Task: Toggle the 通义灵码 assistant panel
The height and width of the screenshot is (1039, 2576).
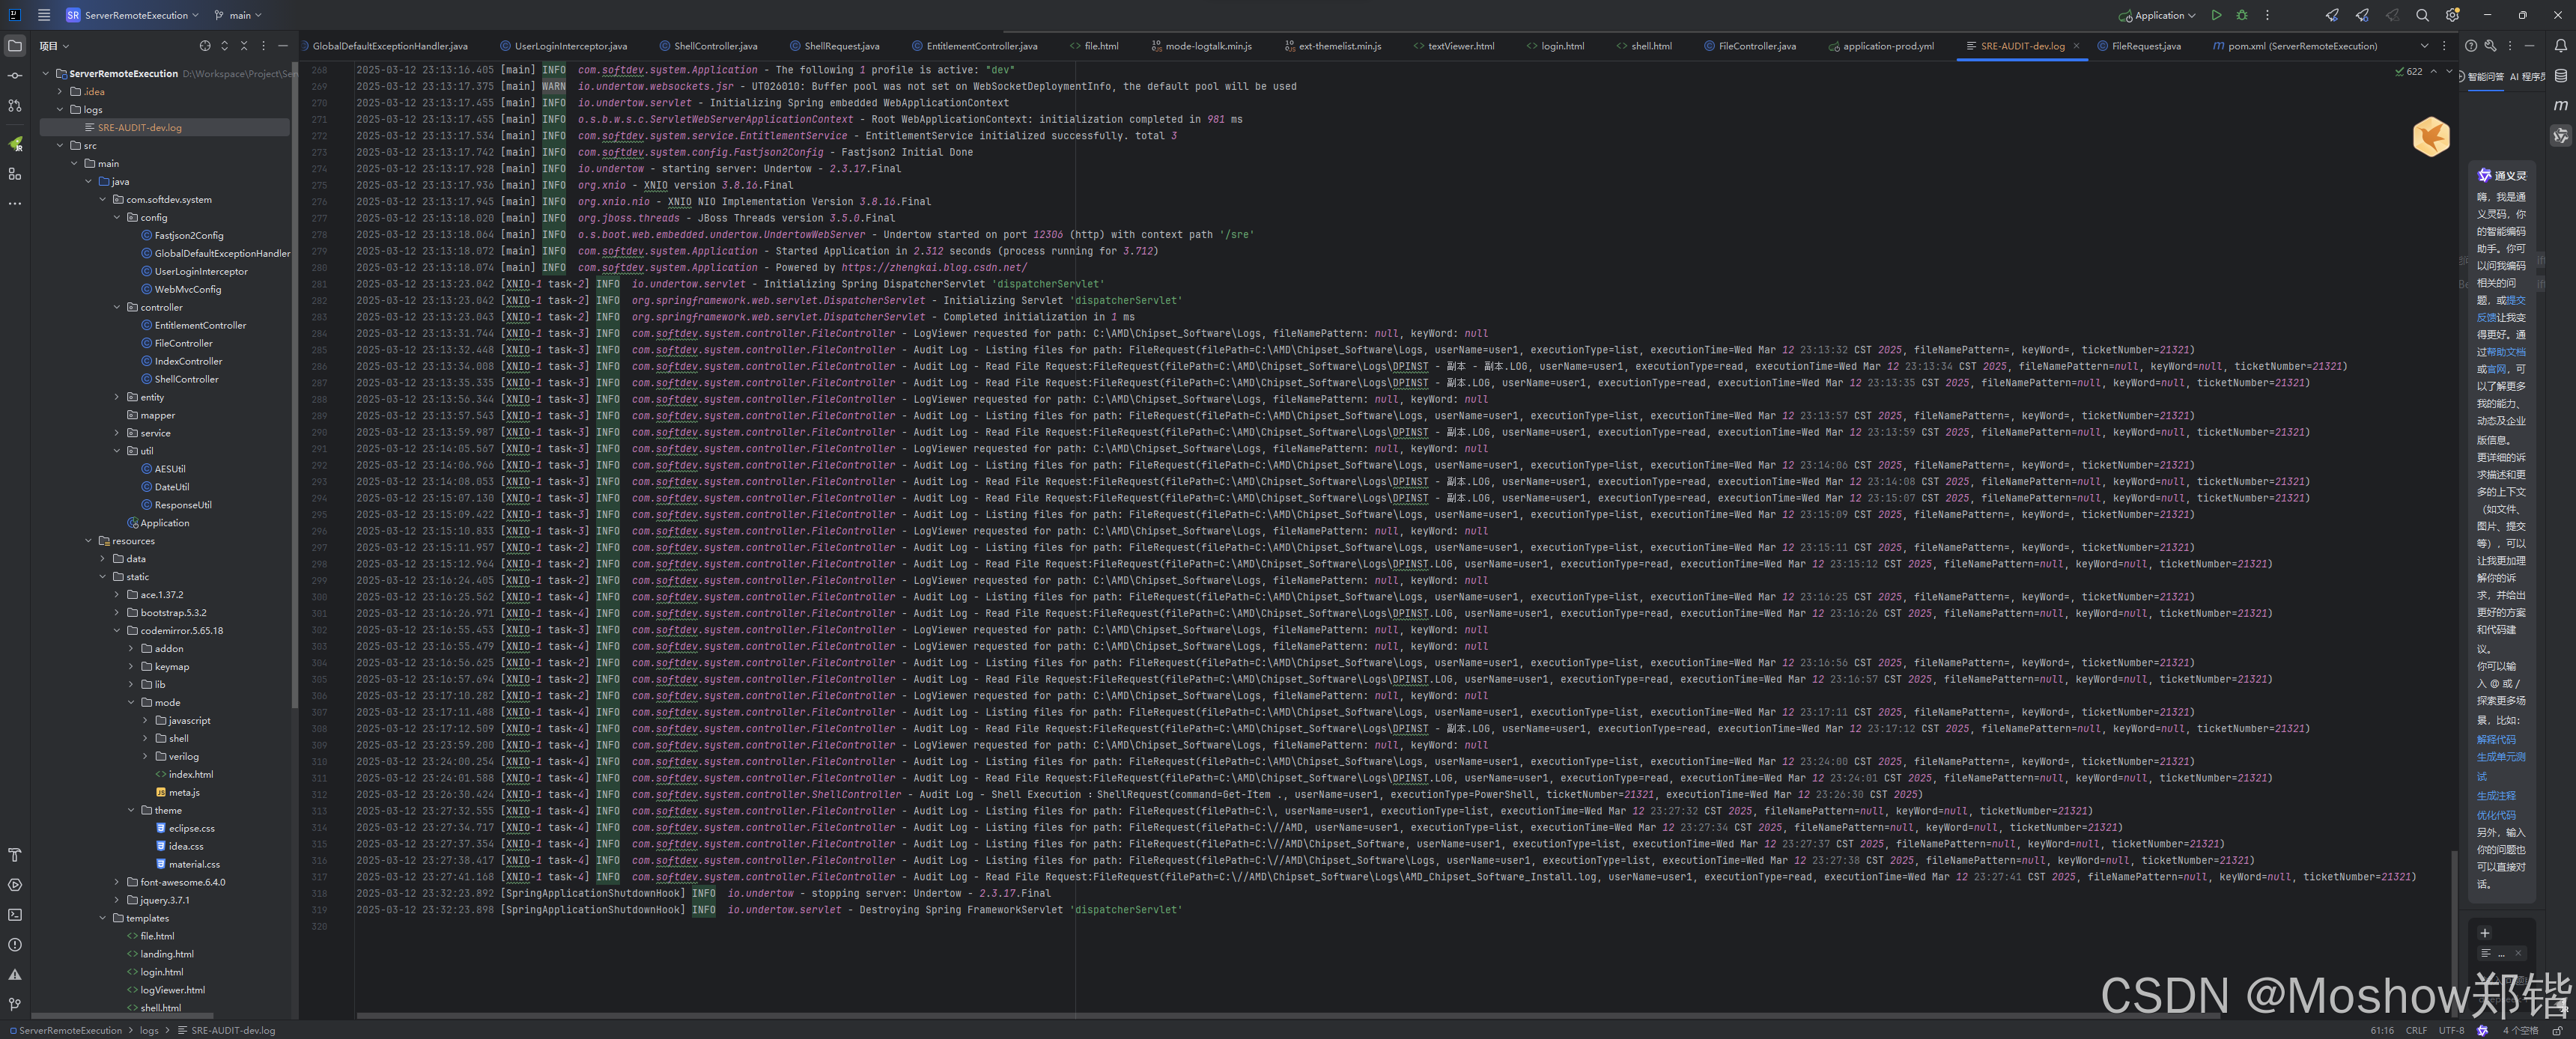Action: coord(2561,135)
